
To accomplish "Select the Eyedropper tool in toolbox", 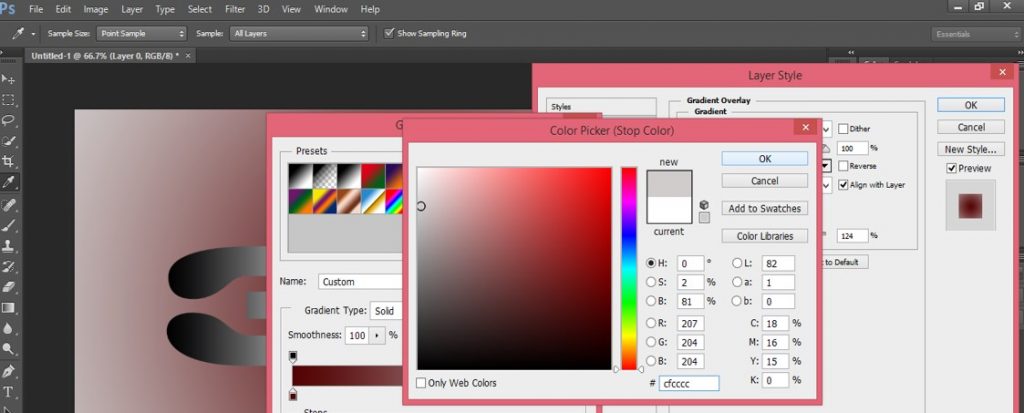I will [x=8, y=182].
